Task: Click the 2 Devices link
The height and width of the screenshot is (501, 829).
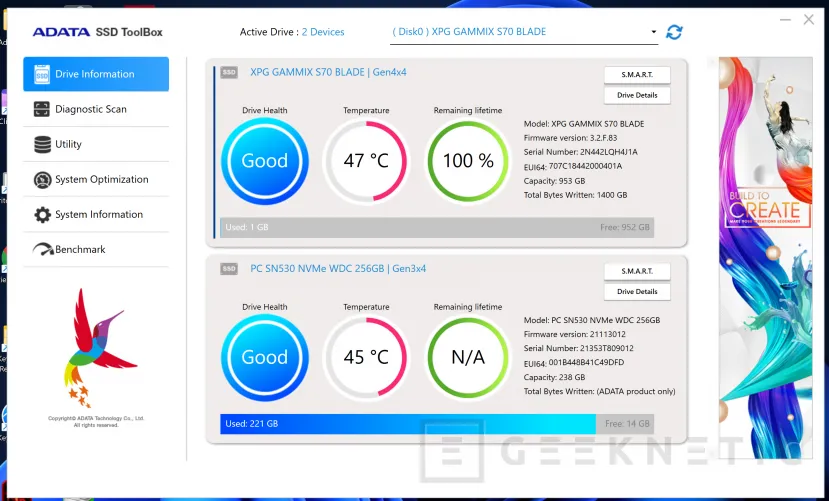Action: point(323,32)
